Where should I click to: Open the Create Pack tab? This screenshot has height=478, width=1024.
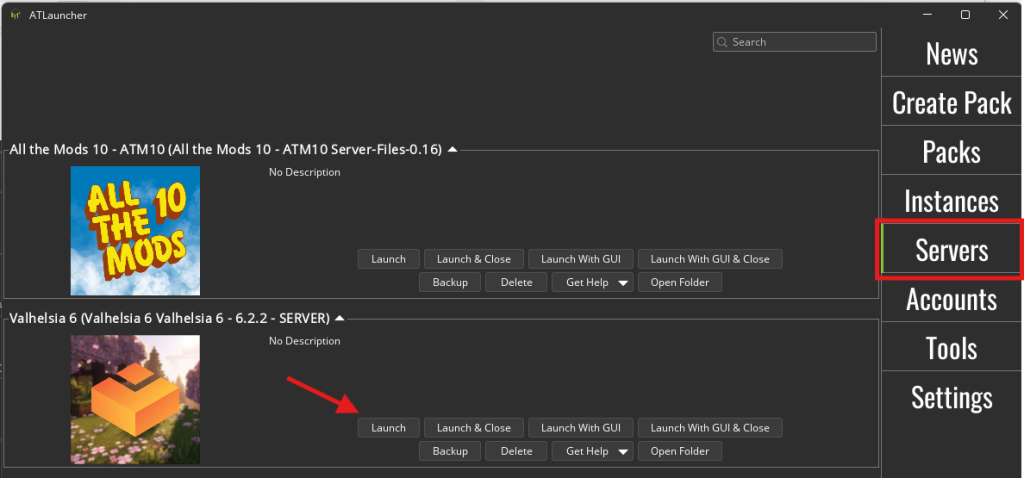pos(951,102)
